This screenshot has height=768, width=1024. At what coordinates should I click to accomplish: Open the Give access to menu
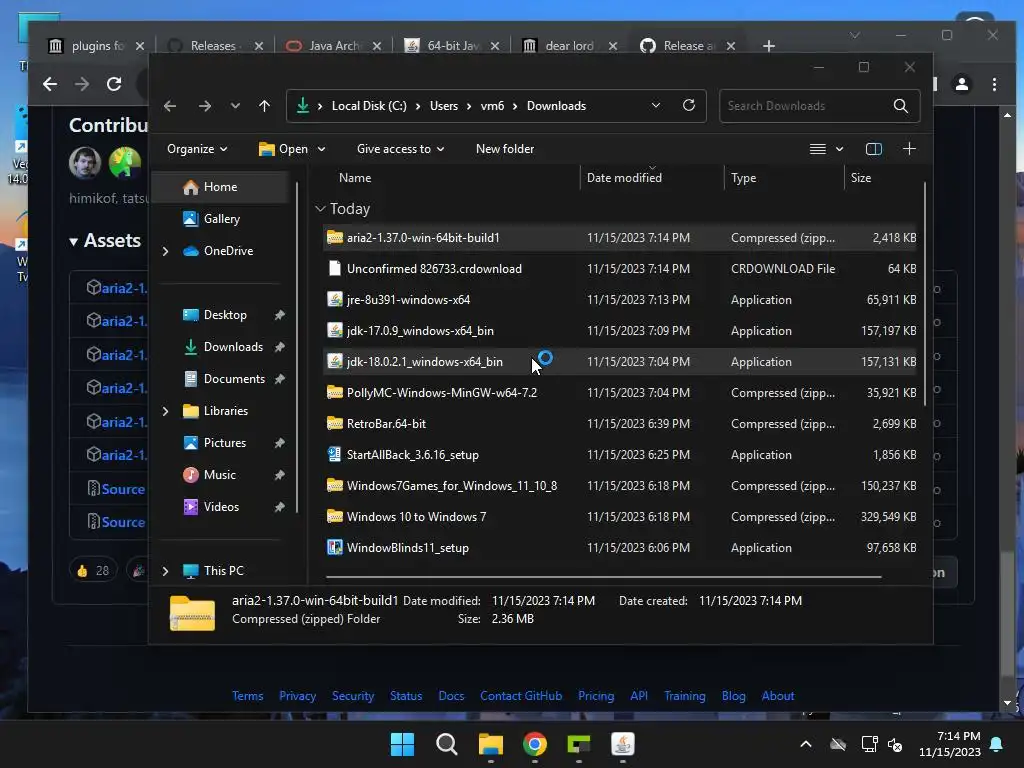pyautogui.click(x=400, y=149)
